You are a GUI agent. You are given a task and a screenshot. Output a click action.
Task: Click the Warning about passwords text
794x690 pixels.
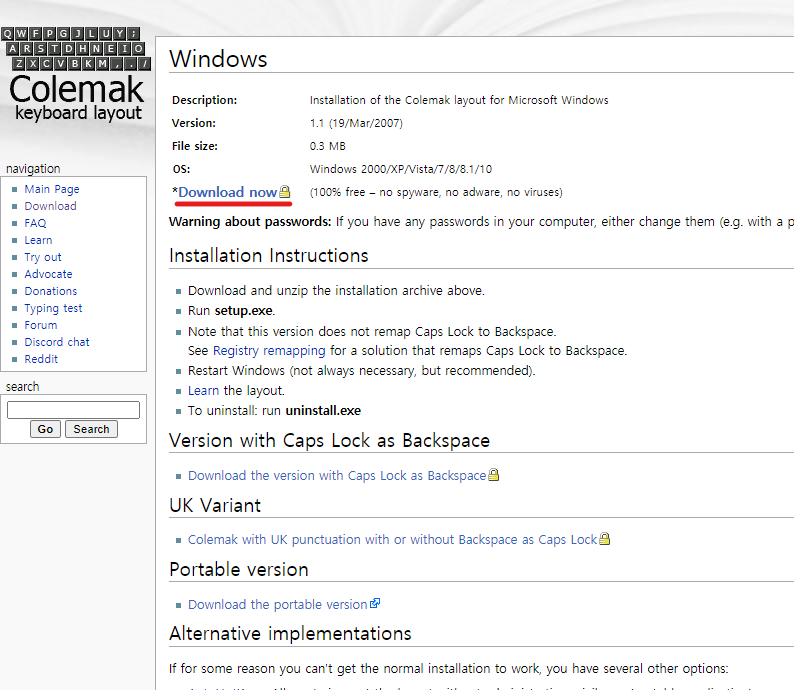pyautogui.click(x=250, y=222)
